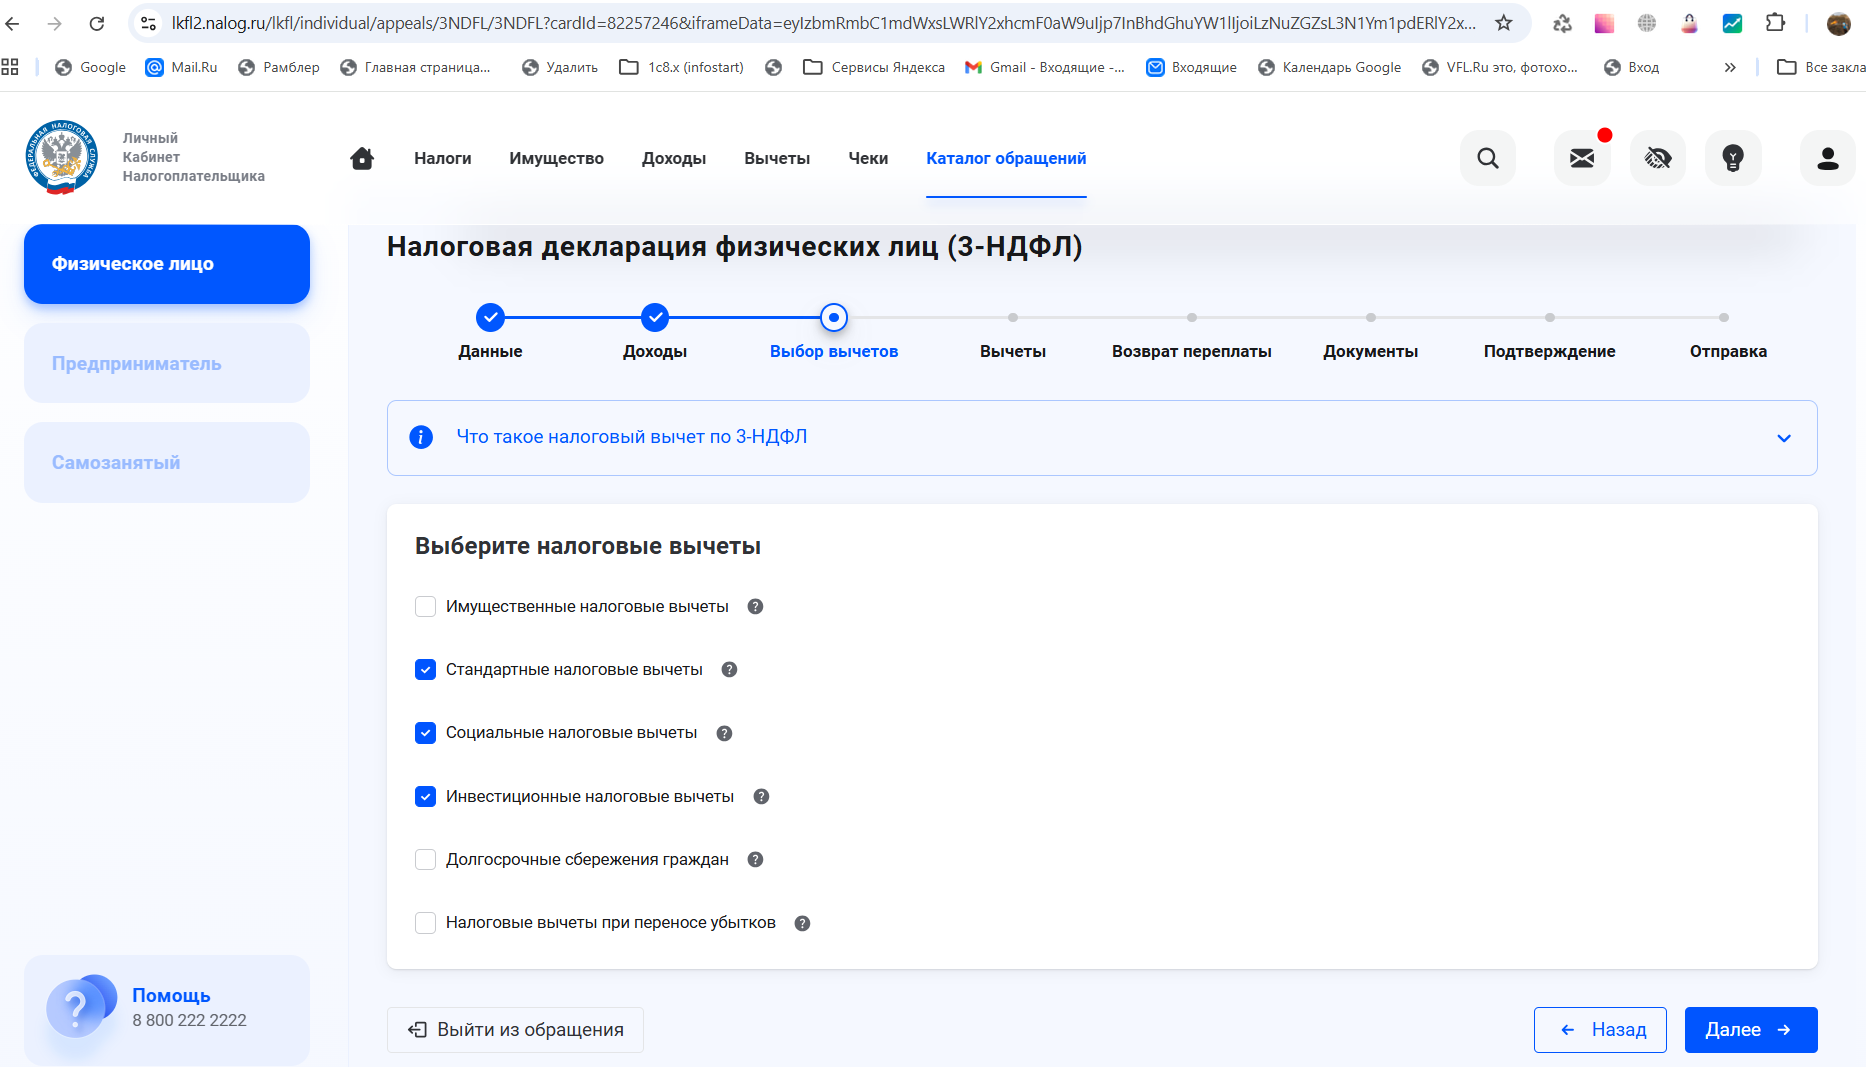Click help icon beside Инвестиционные налоговые вычеты

(761, 797)
